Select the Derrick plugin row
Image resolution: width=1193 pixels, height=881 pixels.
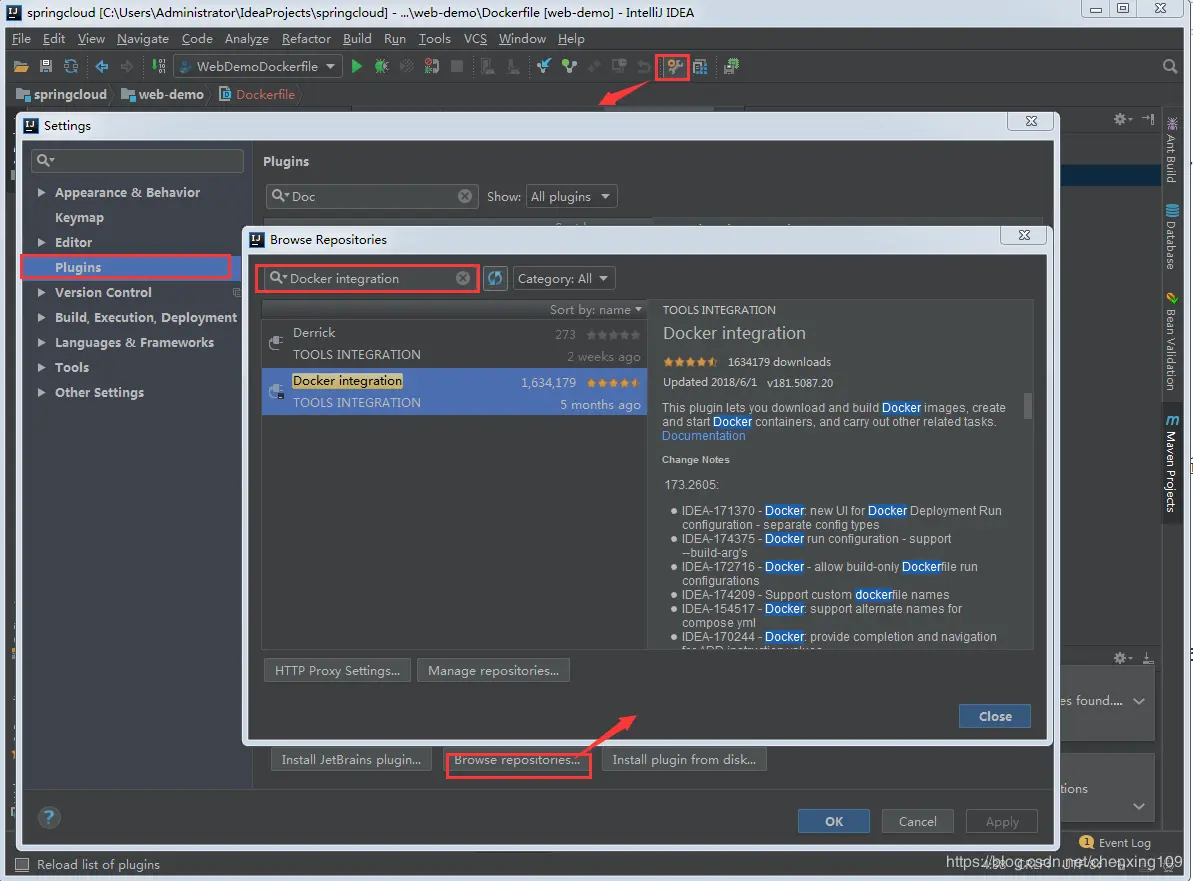click(454, 344)
